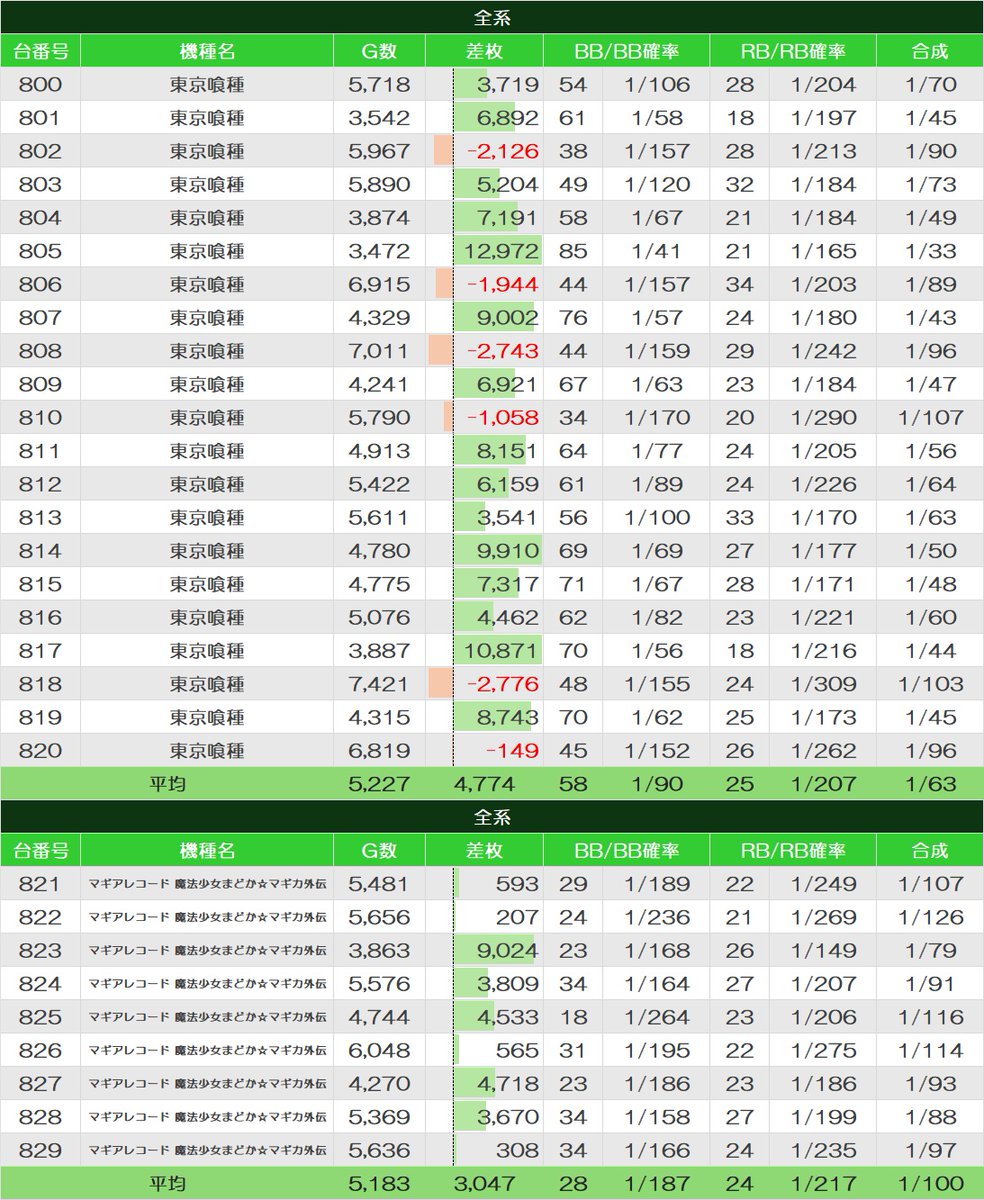Image resolution: width=984 pixels, height=1200 pixels.
Task: Select RB probability 1/309
Action: tap(823, 684)
